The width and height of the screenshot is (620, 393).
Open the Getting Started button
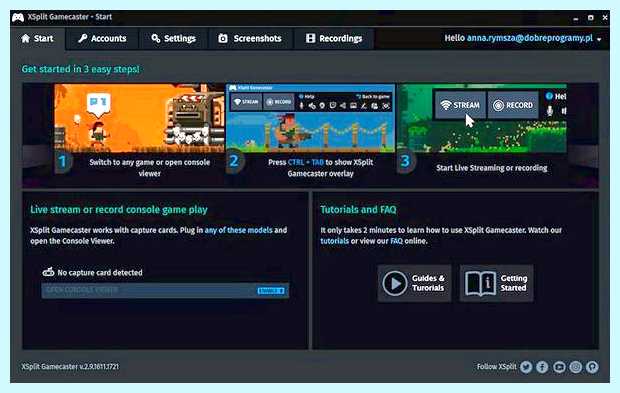click(x=497, y=283)
